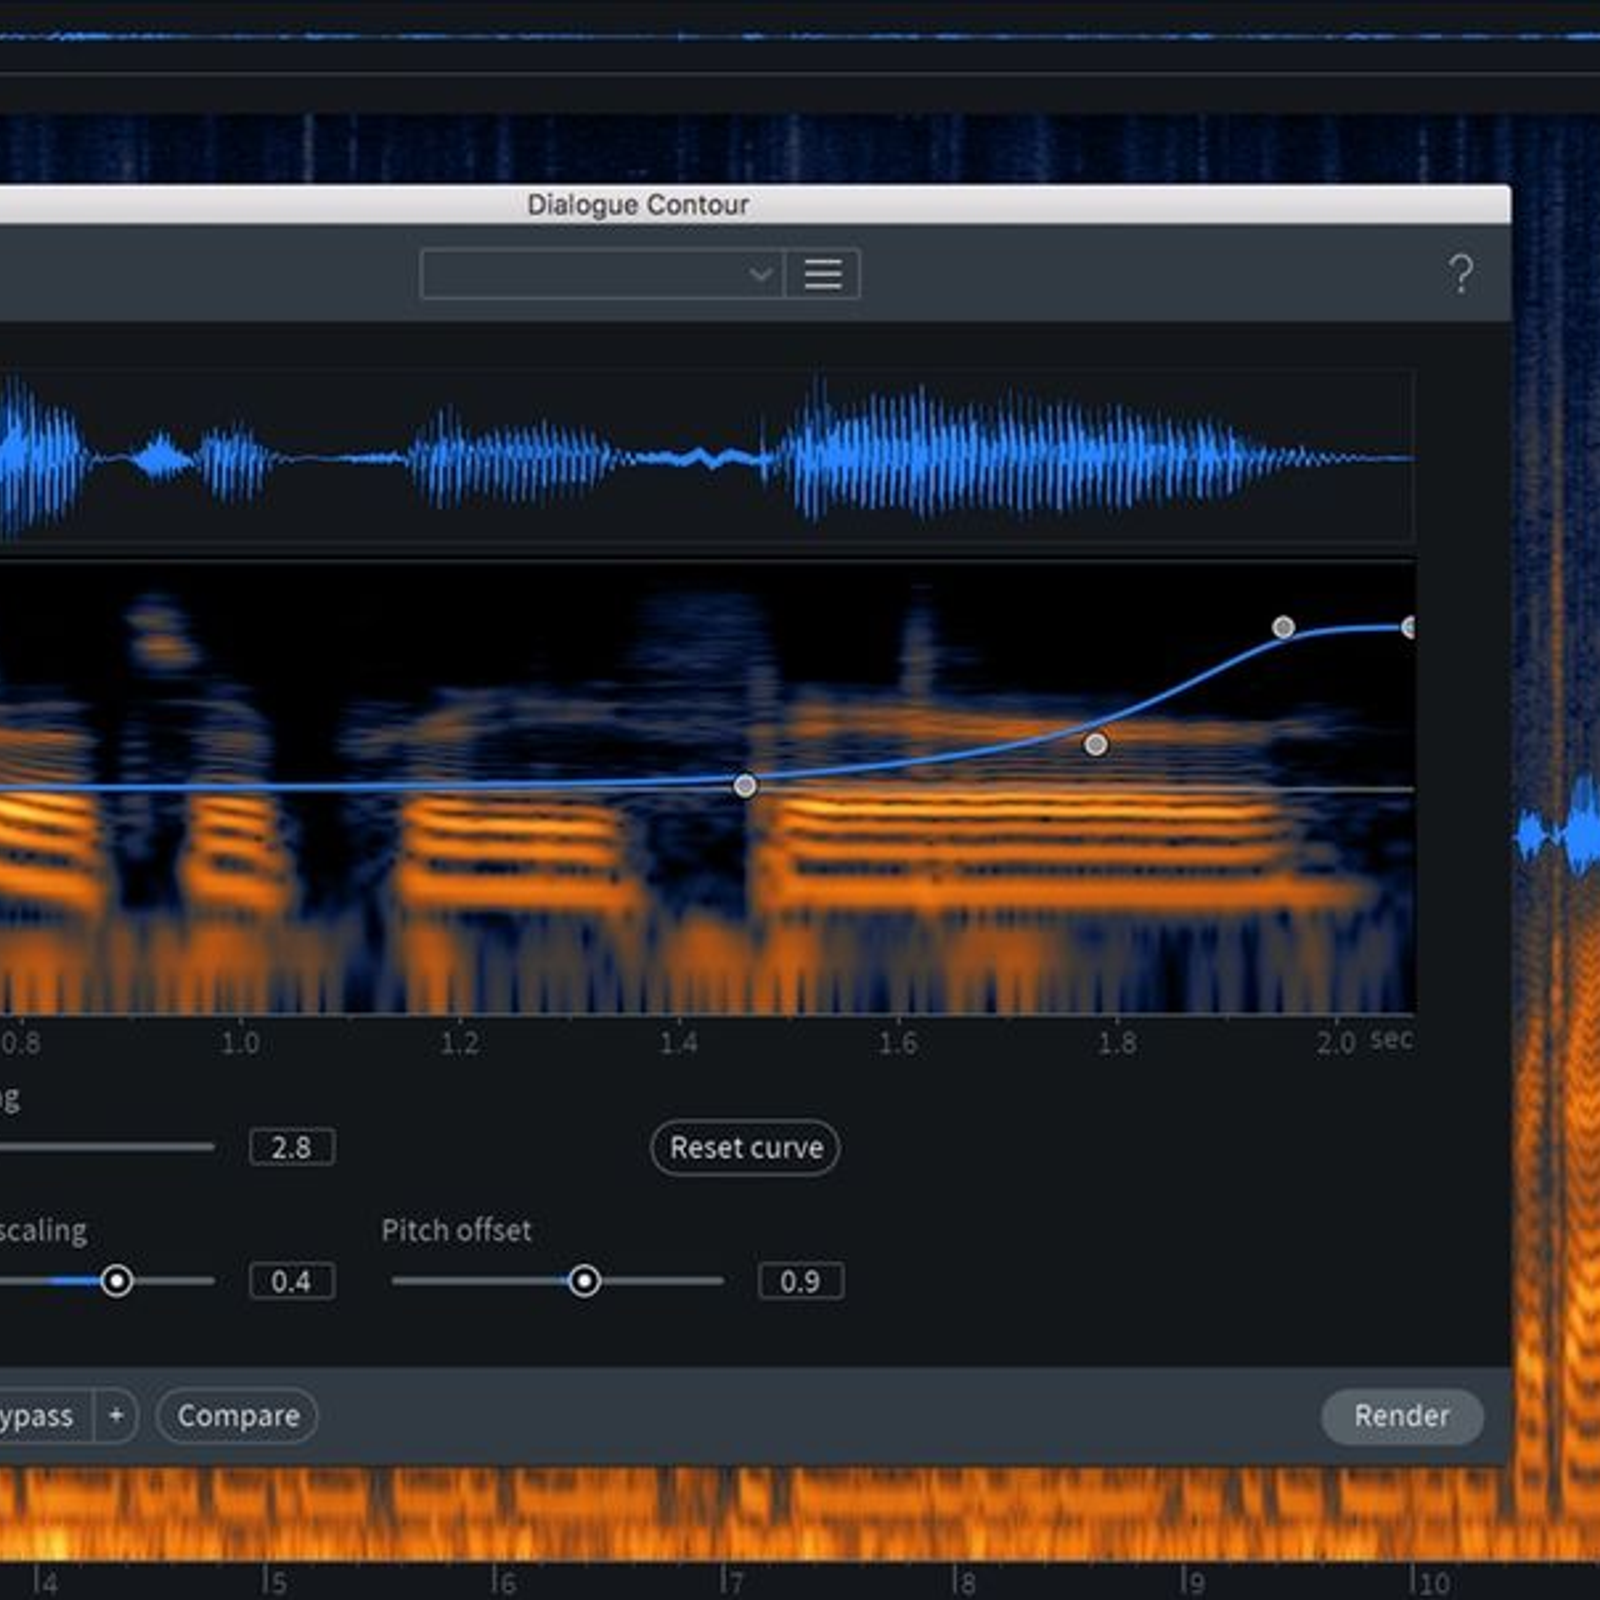The image size is (1600, 1600).
Task: Click the 1.6 time ruler label
Action: pos(897,1043)
